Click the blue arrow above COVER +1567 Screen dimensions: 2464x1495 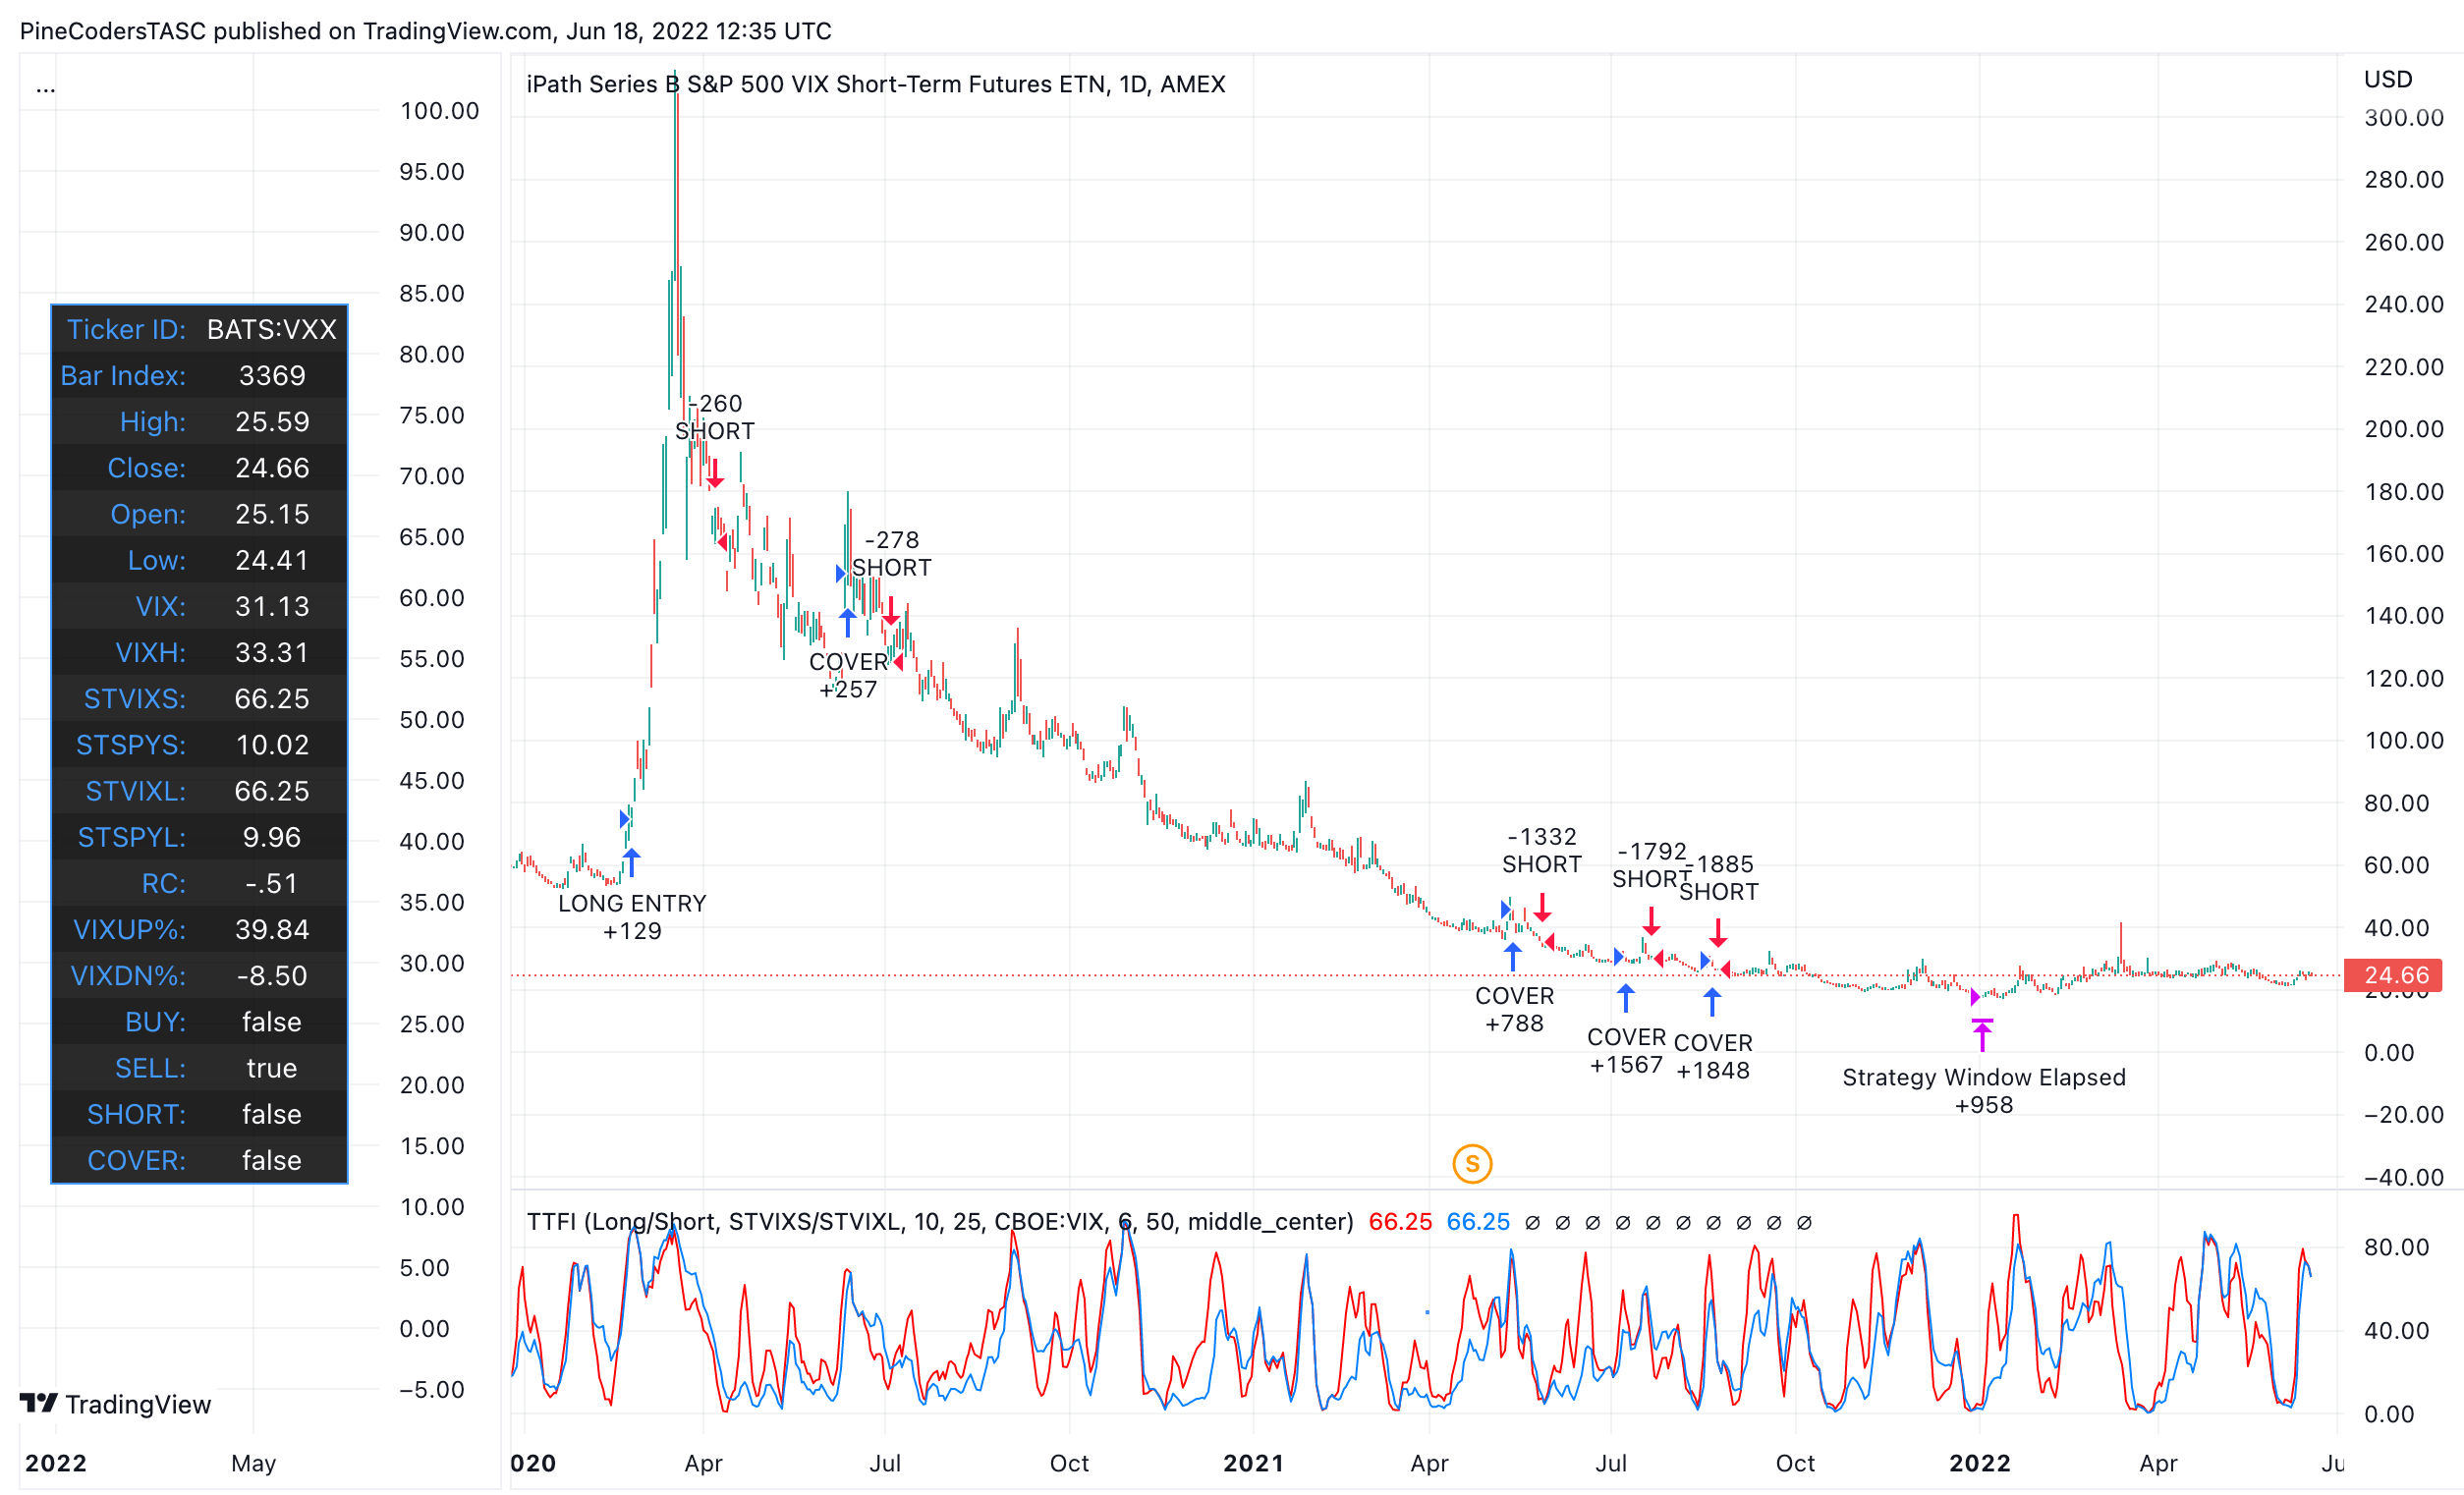point(1626,998)
